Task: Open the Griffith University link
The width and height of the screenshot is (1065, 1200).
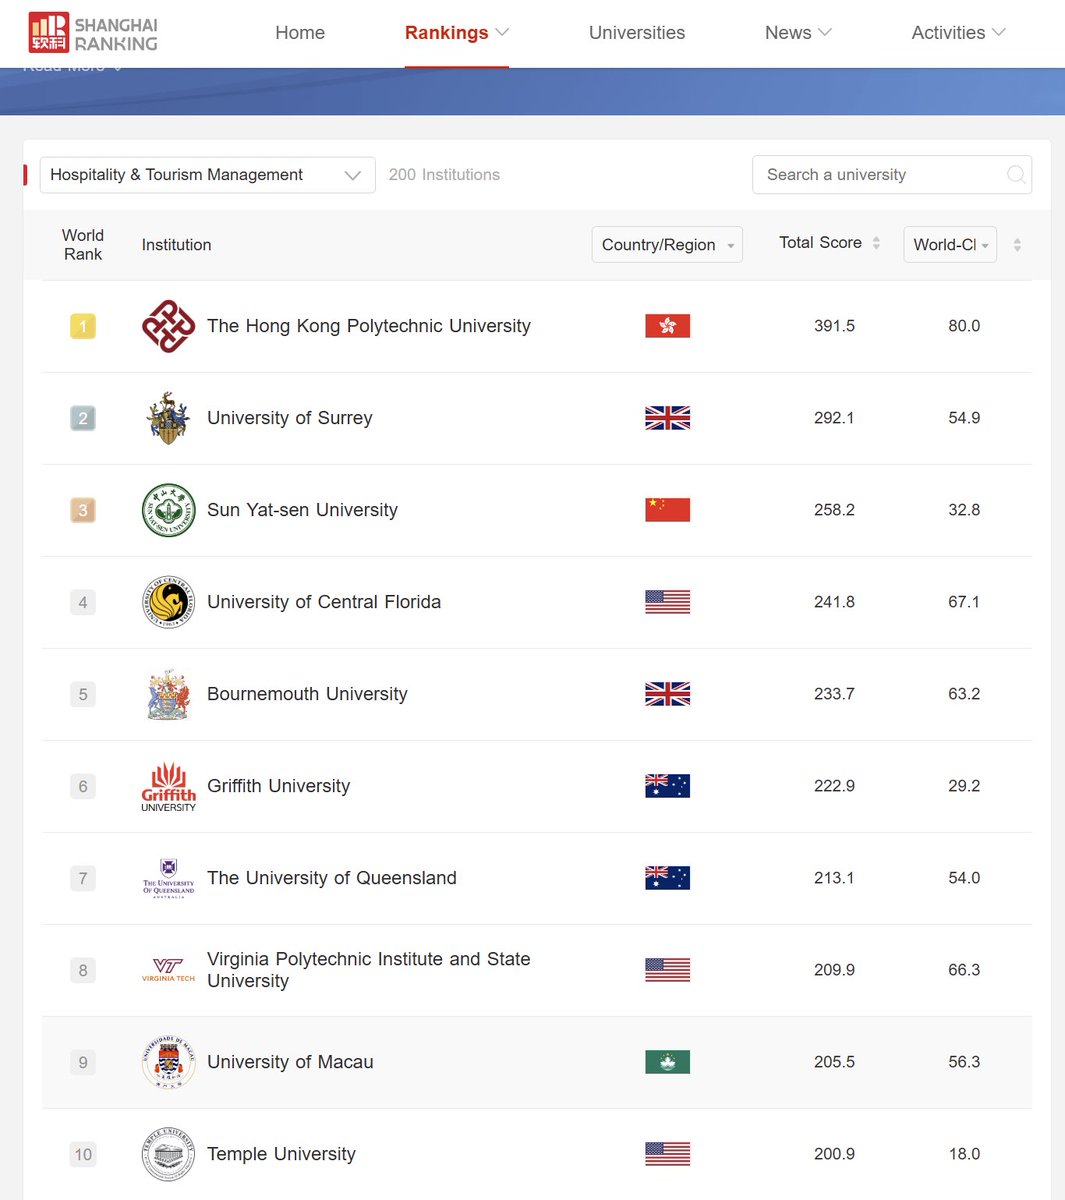Action: 279,786
